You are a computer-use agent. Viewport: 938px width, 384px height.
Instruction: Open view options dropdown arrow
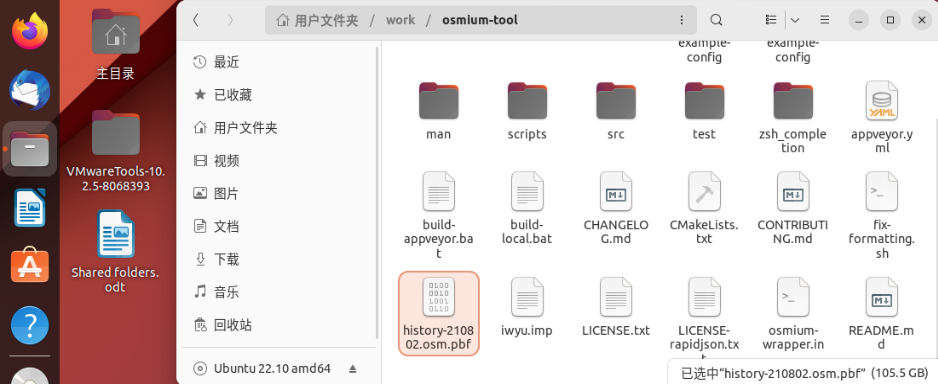coord(795,20)
